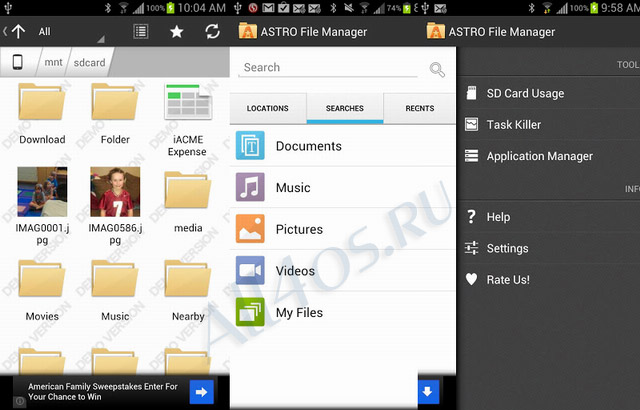Image resolution: width=640 pixels, height=410 pixels.
Task: Select the phone device breadcrumb icon
Action: (18, 62)
